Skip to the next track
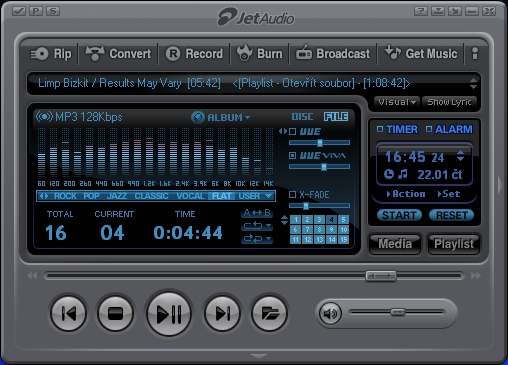 coord(222,313)
